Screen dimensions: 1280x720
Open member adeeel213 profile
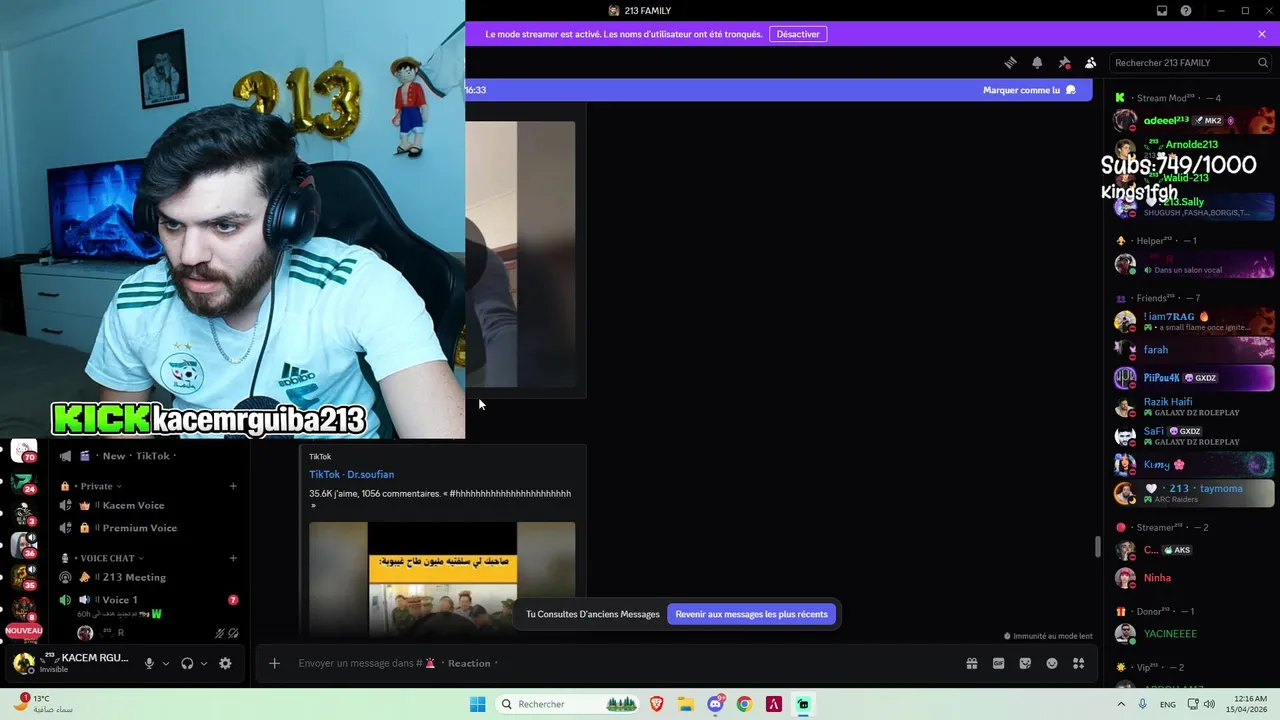[1195, 120]
